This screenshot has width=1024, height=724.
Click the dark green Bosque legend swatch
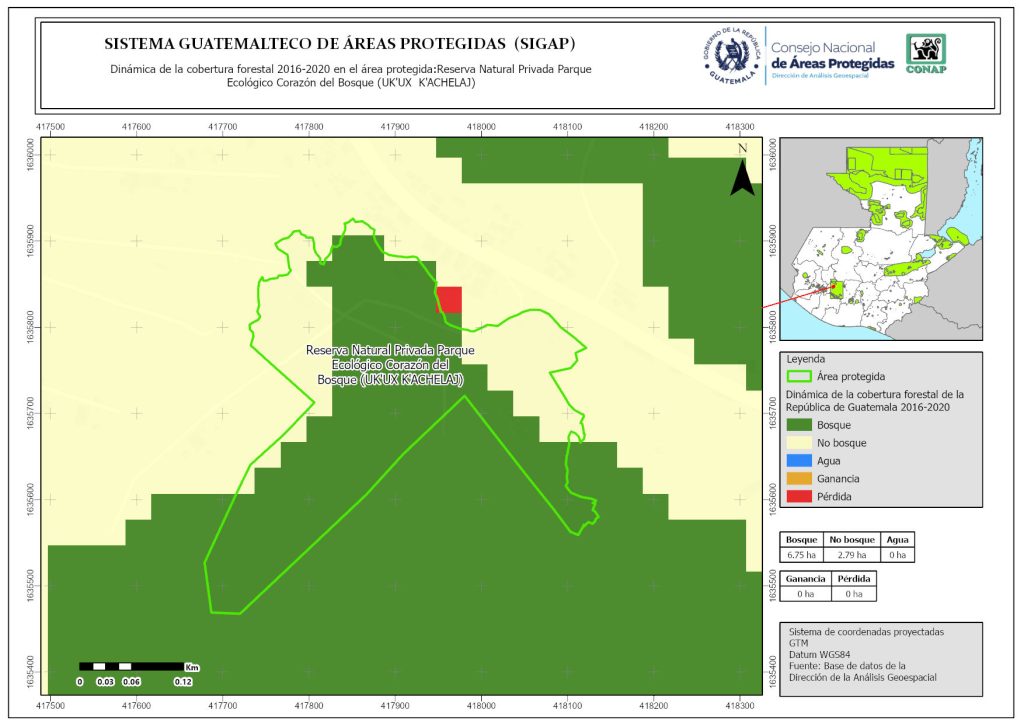pos(801,425)
